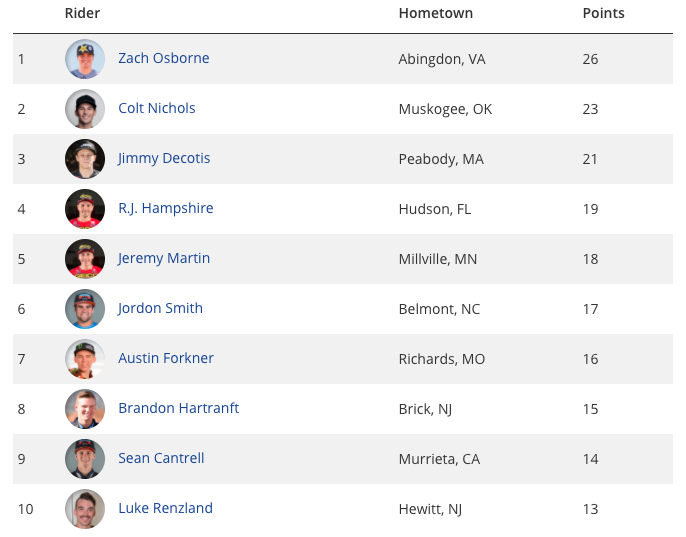Open Luke Renzland name link

tap(165, 508)
